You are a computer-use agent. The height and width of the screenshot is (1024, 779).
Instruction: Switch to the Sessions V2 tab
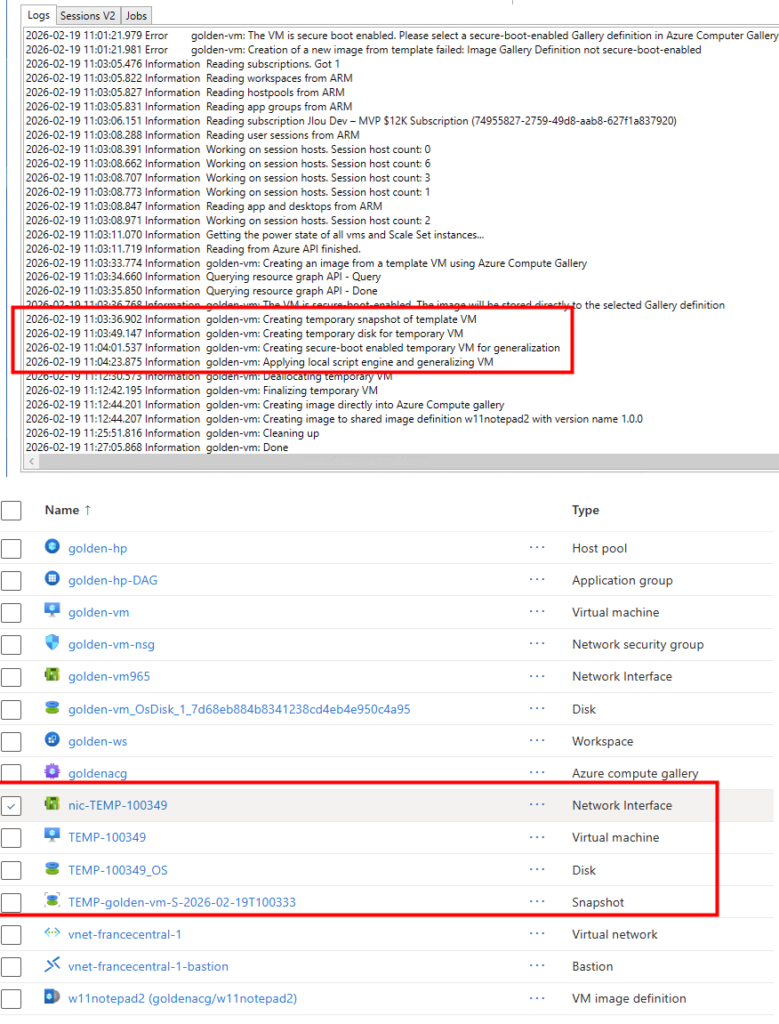[x=88, y=16]
